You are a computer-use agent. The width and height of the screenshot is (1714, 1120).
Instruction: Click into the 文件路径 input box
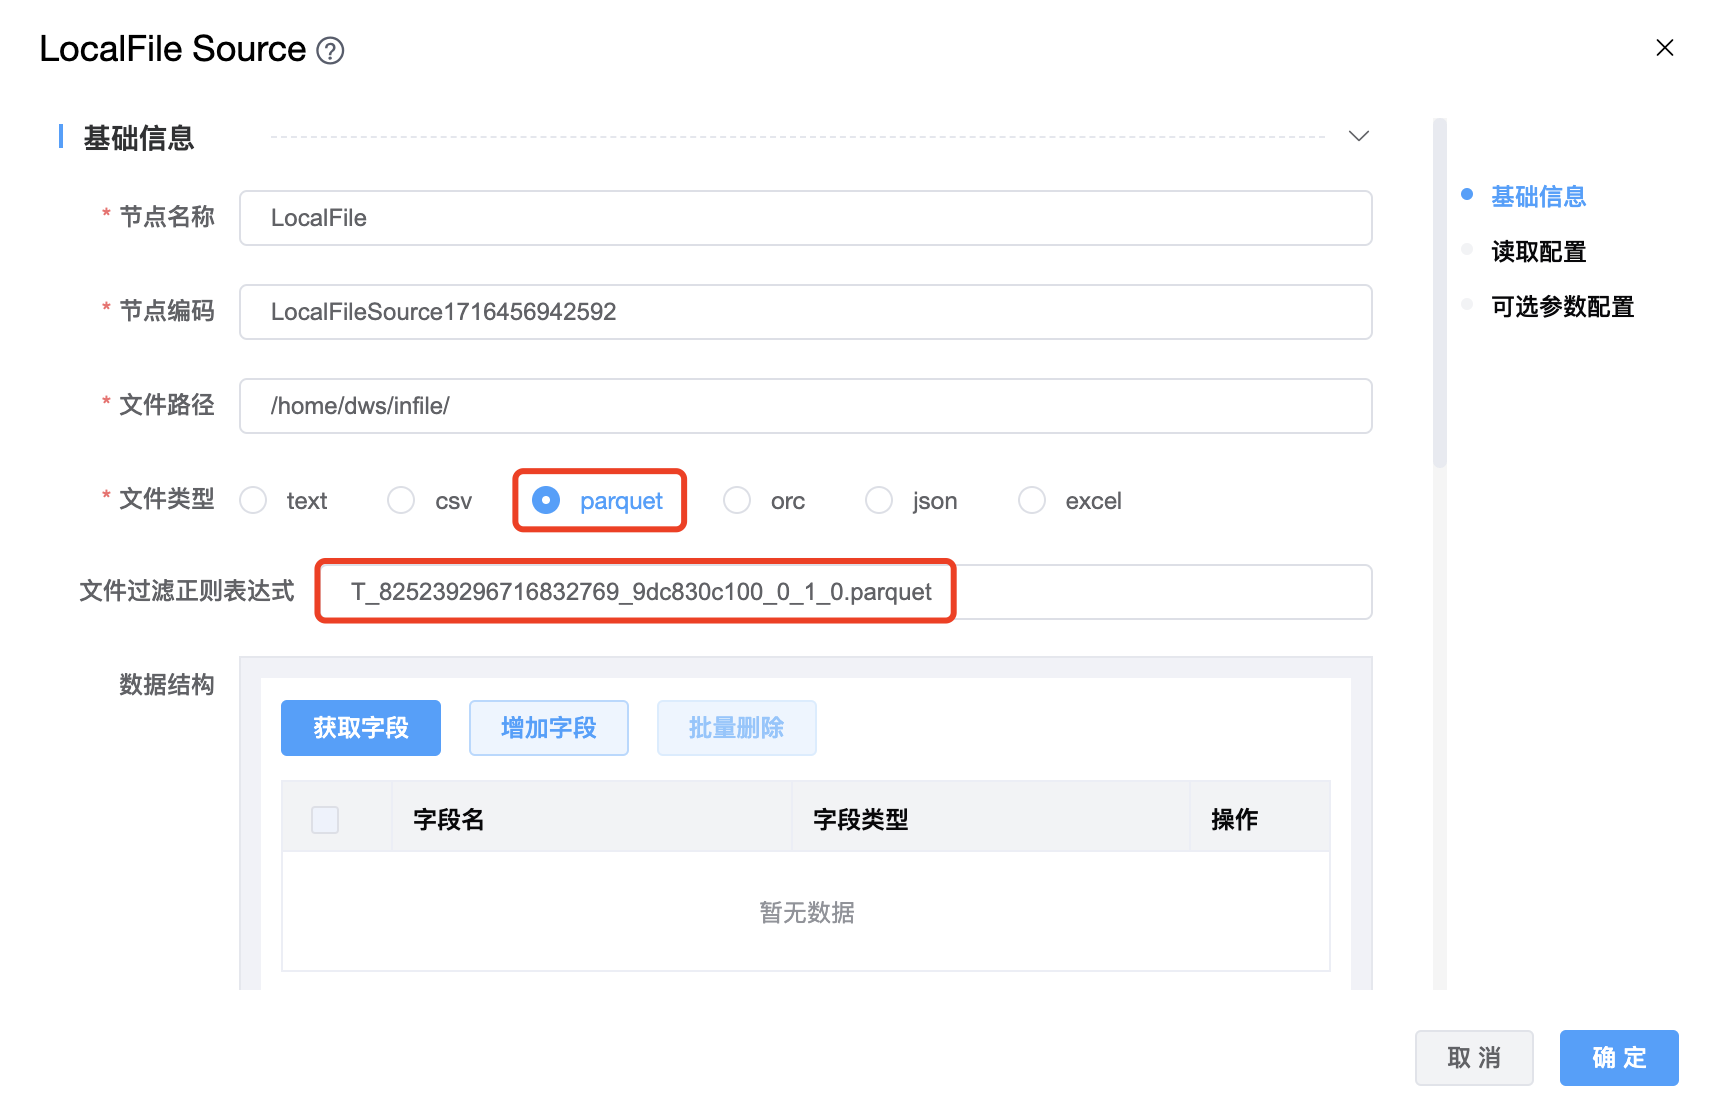pyautogui.click(x=805, y=406)
